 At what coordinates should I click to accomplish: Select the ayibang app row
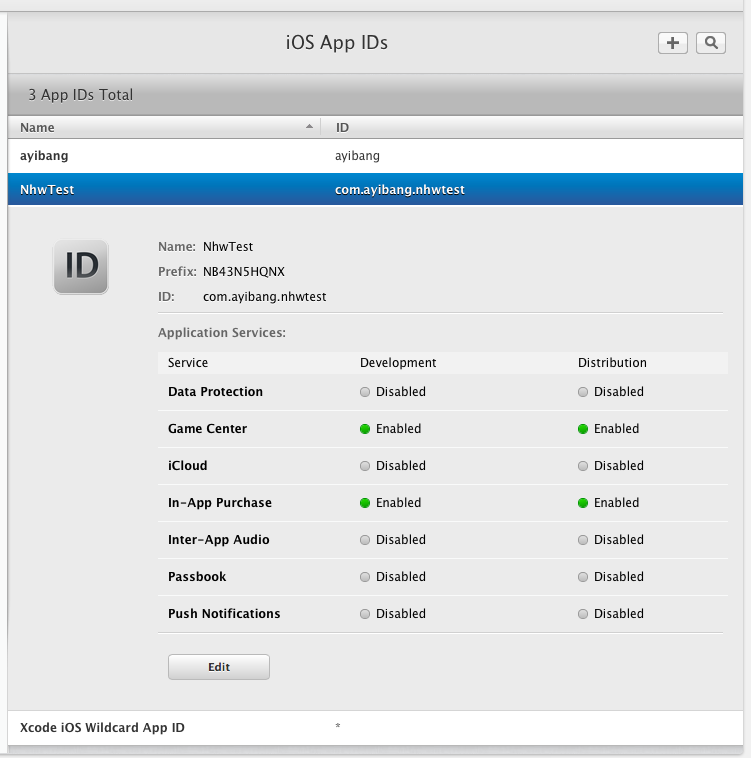[x=376, y=156]
